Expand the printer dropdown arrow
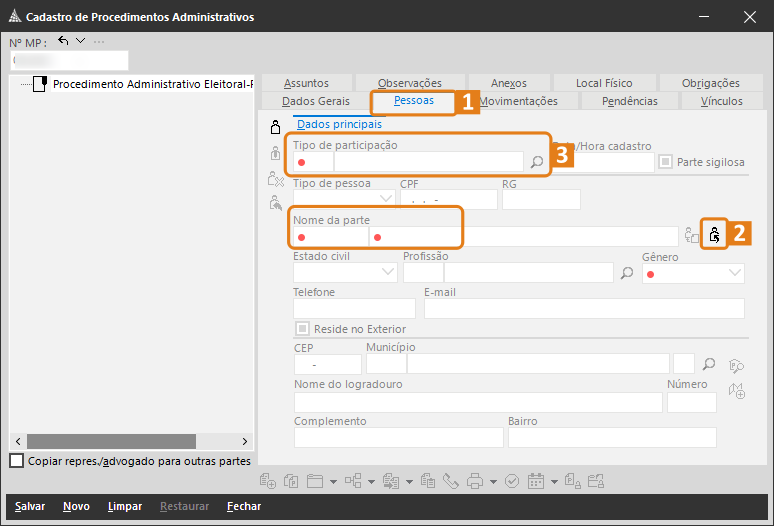Viewport: 774px width, 526px height. [493, 482]
